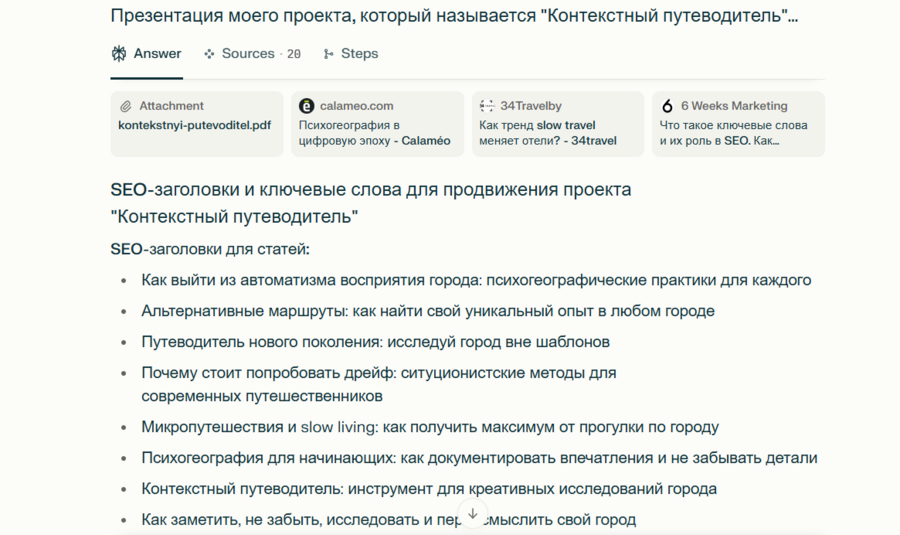Click the query title "Презентация моего проекта"
900x535 pixels.
[454, 16]
